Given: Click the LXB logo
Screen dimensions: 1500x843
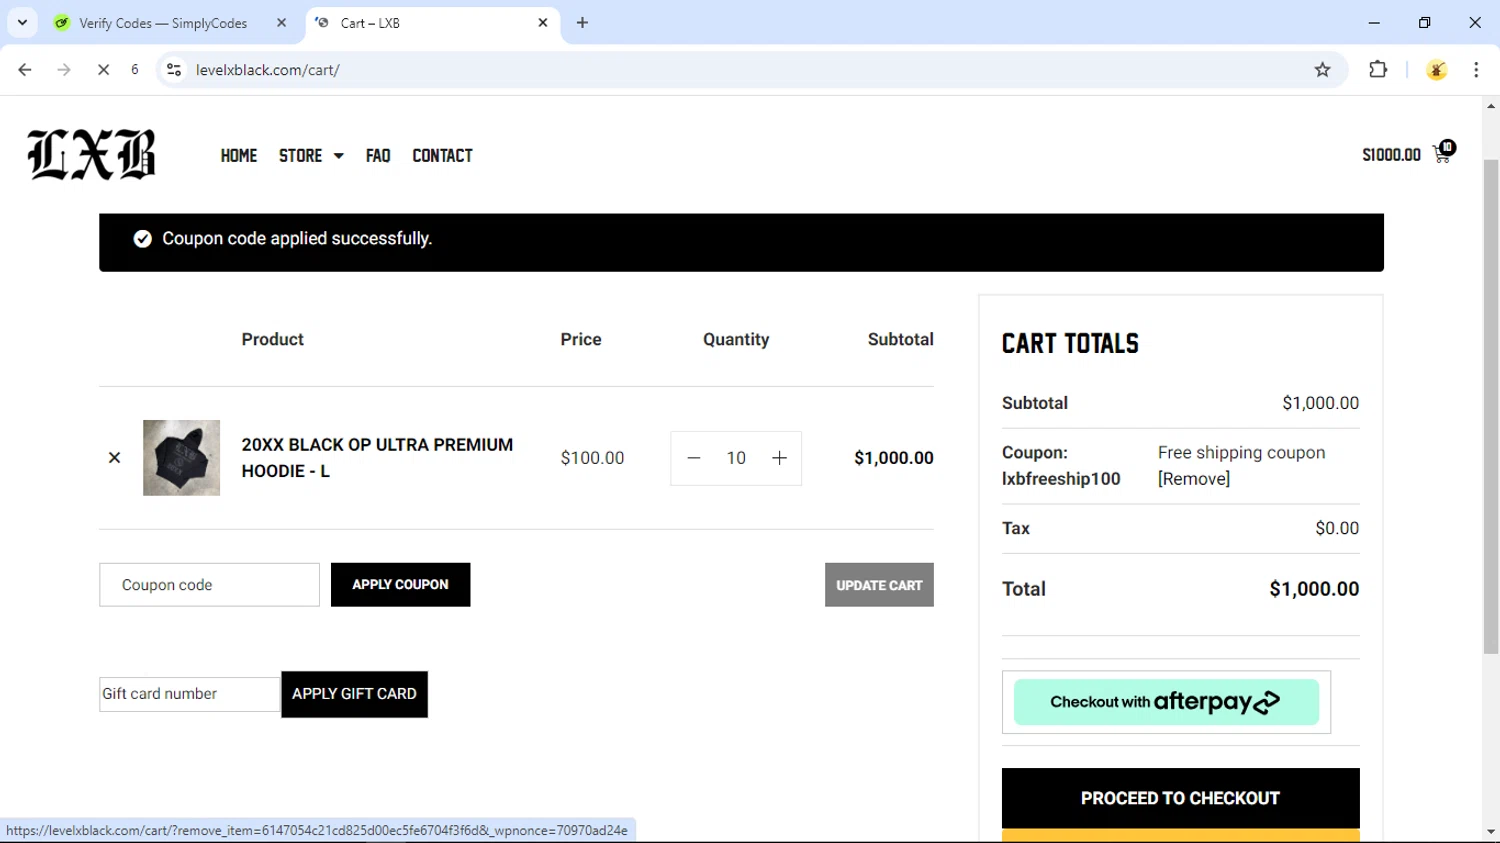Looking at the screenshot, I should [91, 155].
